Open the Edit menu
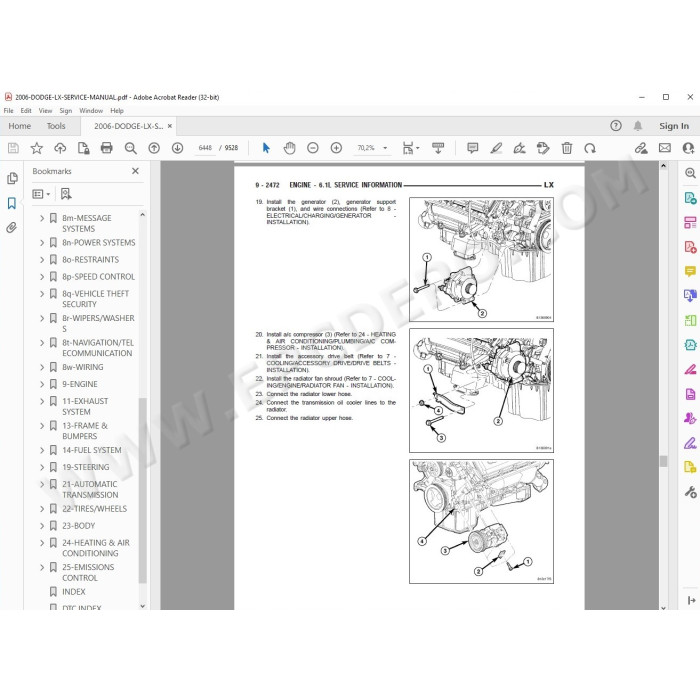This screenshot has height=700, width=700. 26,111
